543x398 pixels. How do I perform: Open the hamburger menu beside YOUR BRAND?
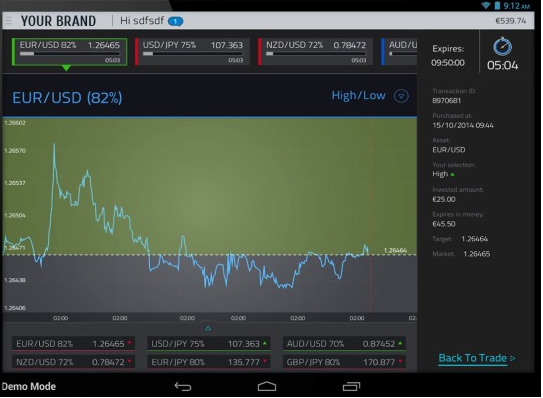coord(9,21)
